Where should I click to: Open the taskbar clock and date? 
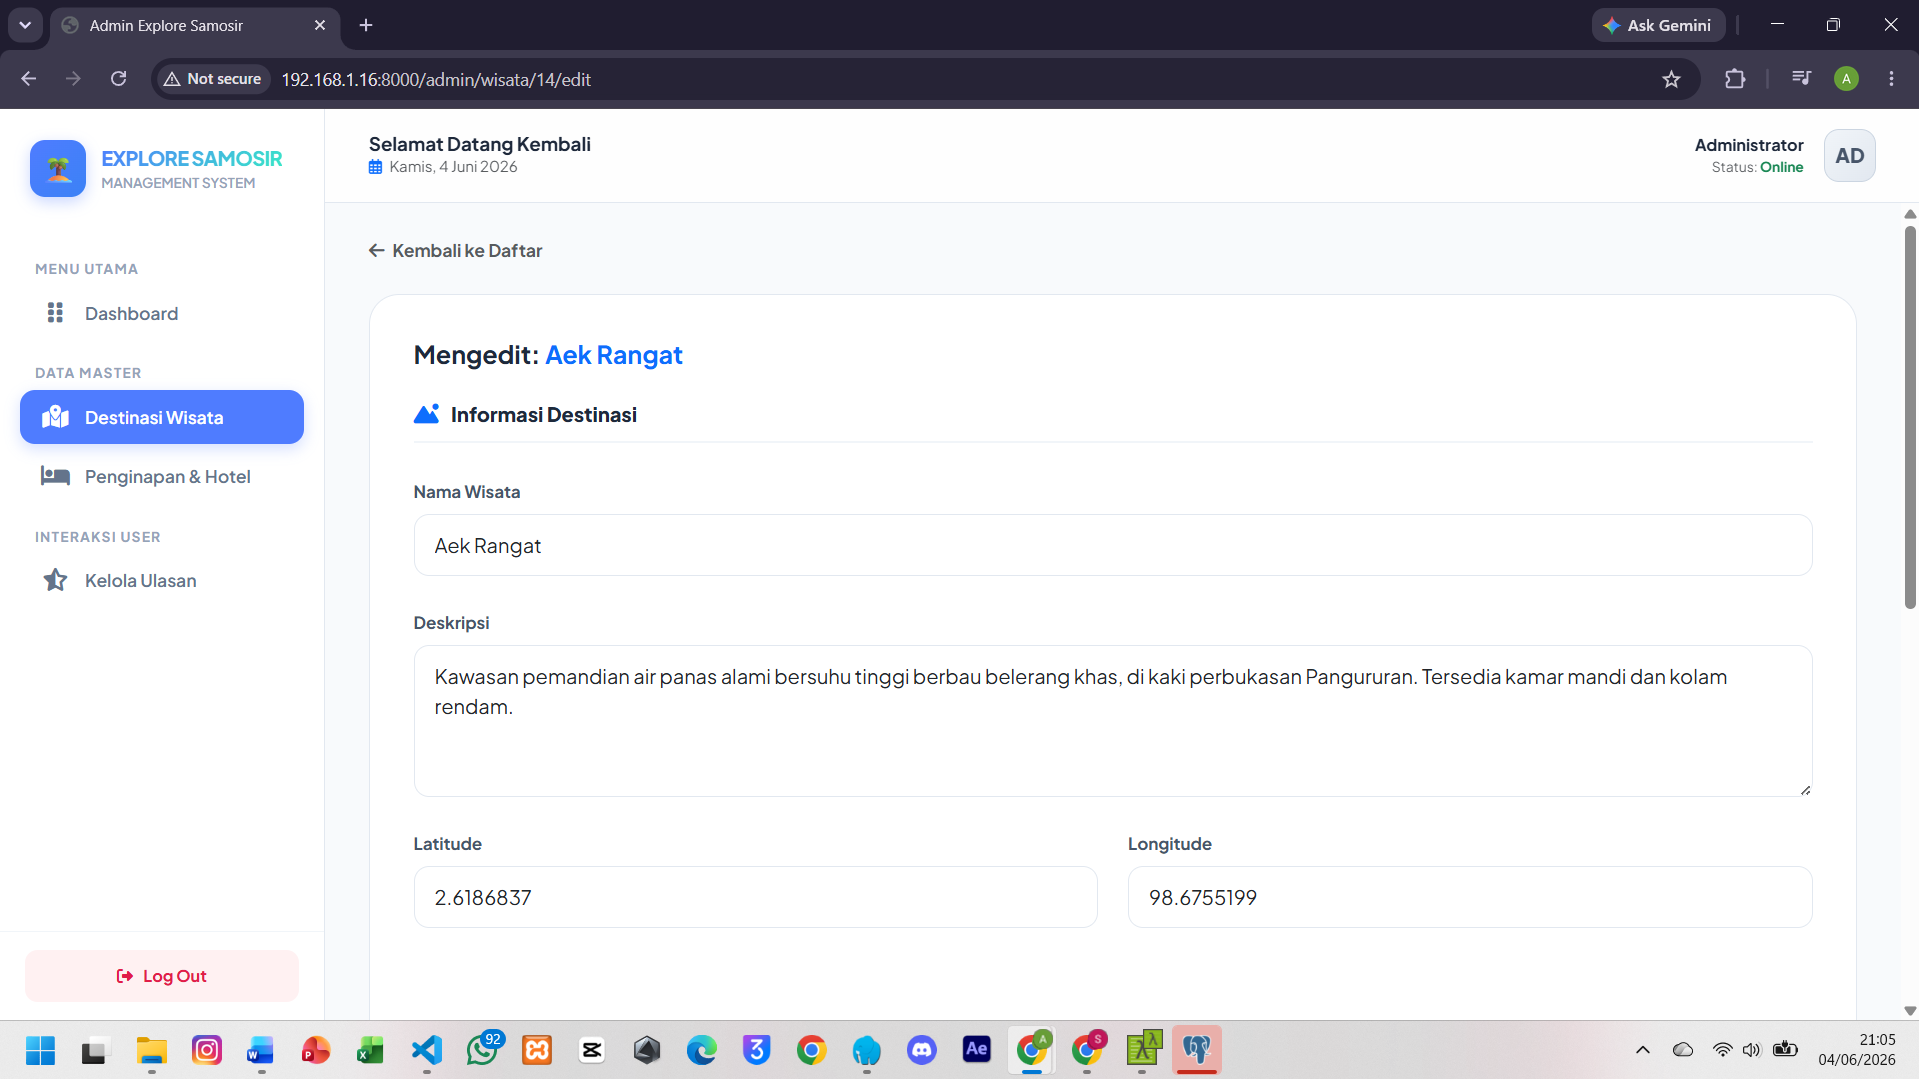1857,1050
